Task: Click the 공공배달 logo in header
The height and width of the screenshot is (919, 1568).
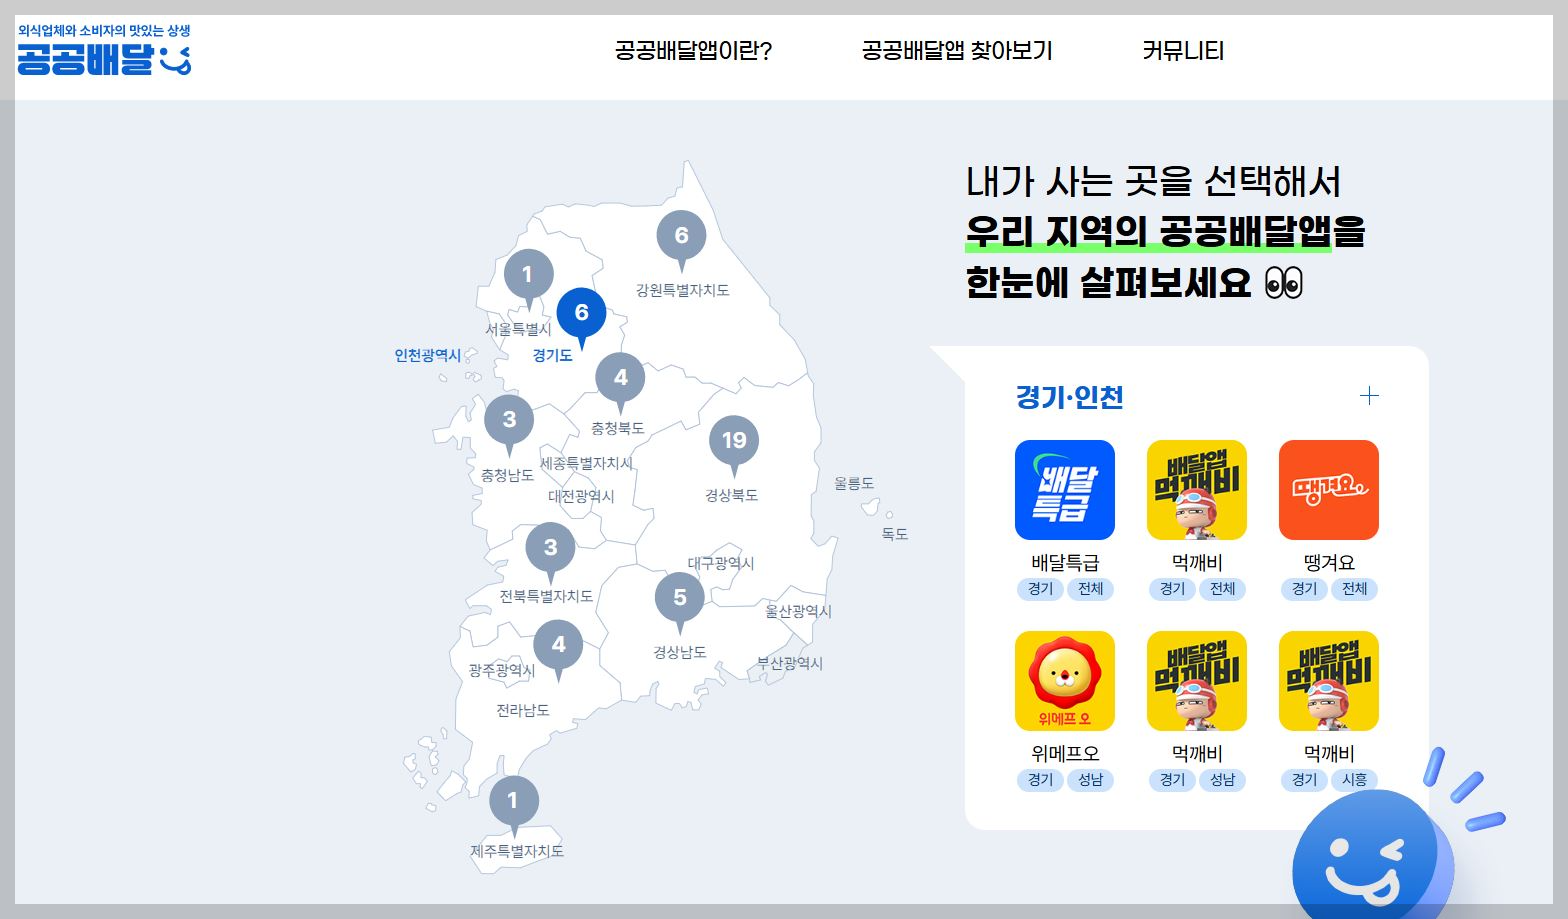Action: [x=104, y=51]
